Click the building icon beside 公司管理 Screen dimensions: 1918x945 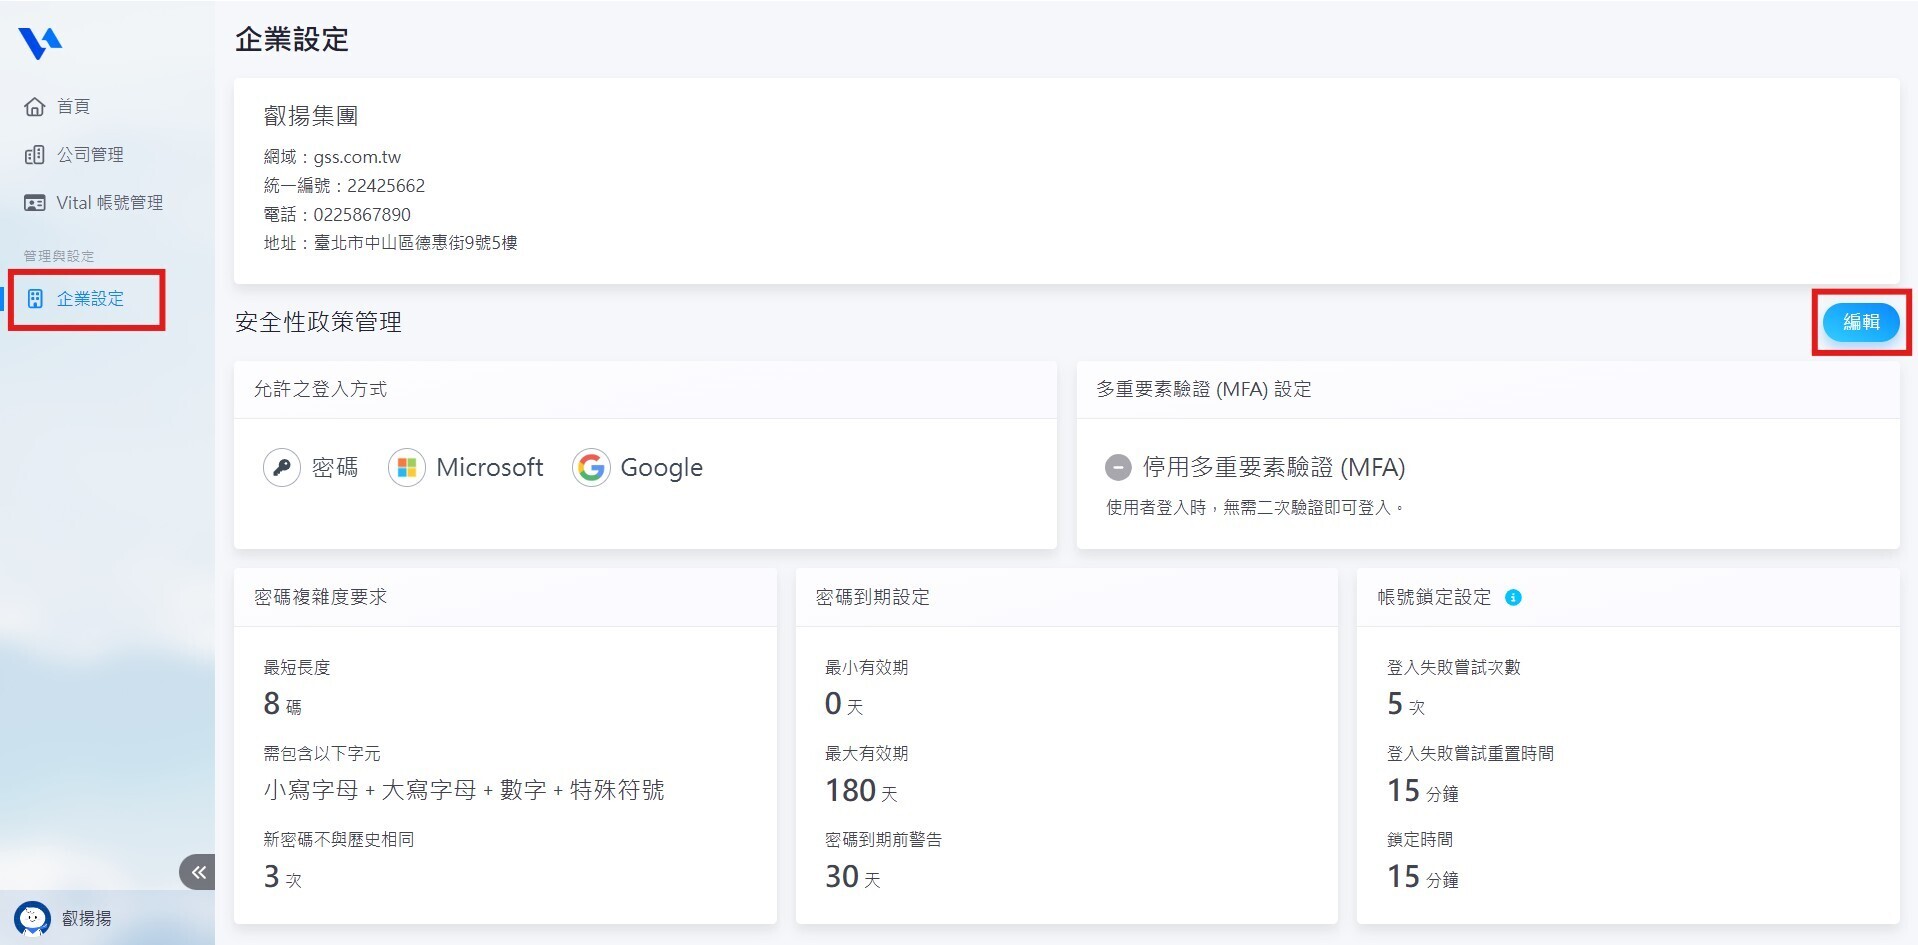(34, 154)
